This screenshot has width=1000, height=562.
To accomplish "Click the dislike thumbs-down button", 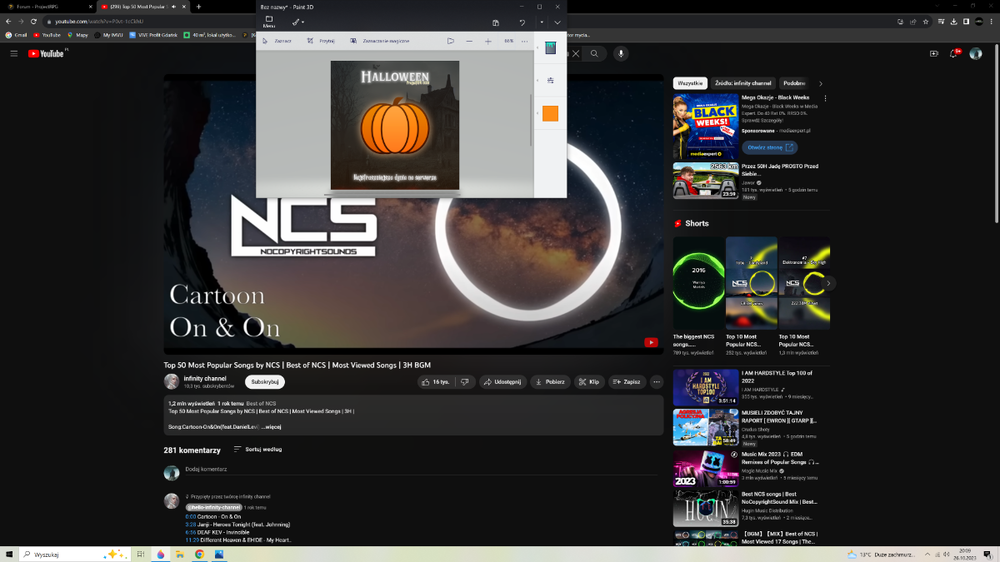I will 465,382.
